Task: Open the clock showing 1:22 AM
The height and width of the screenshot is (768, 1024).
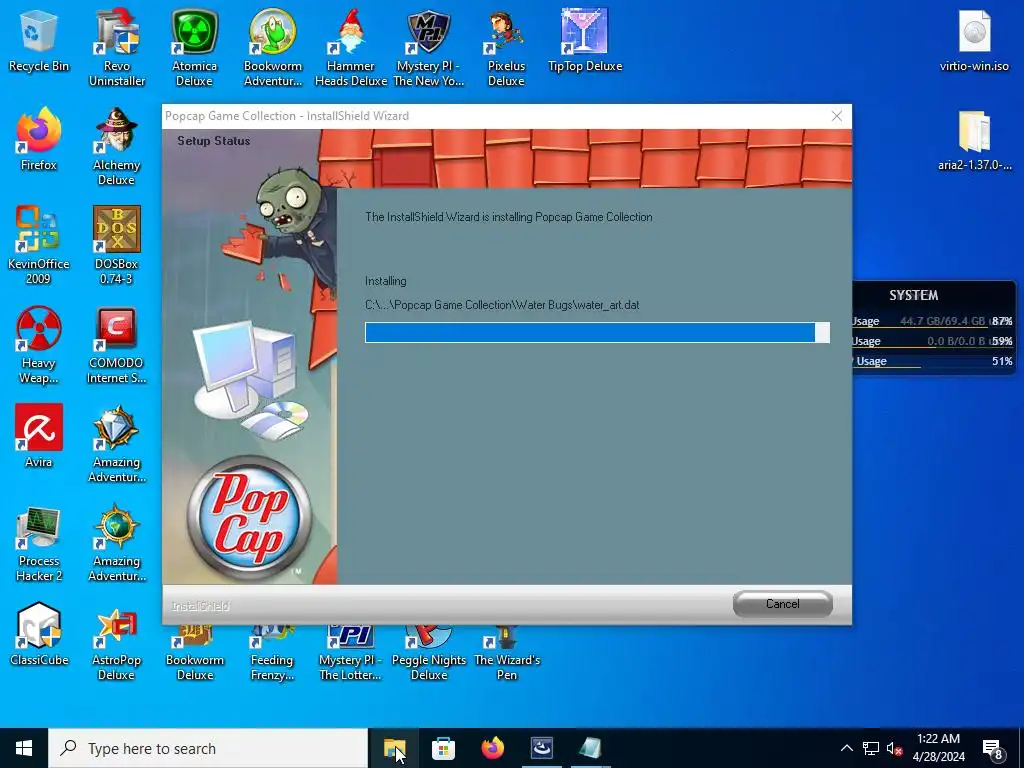Action: pyautogui.click(x=938, y=748)
